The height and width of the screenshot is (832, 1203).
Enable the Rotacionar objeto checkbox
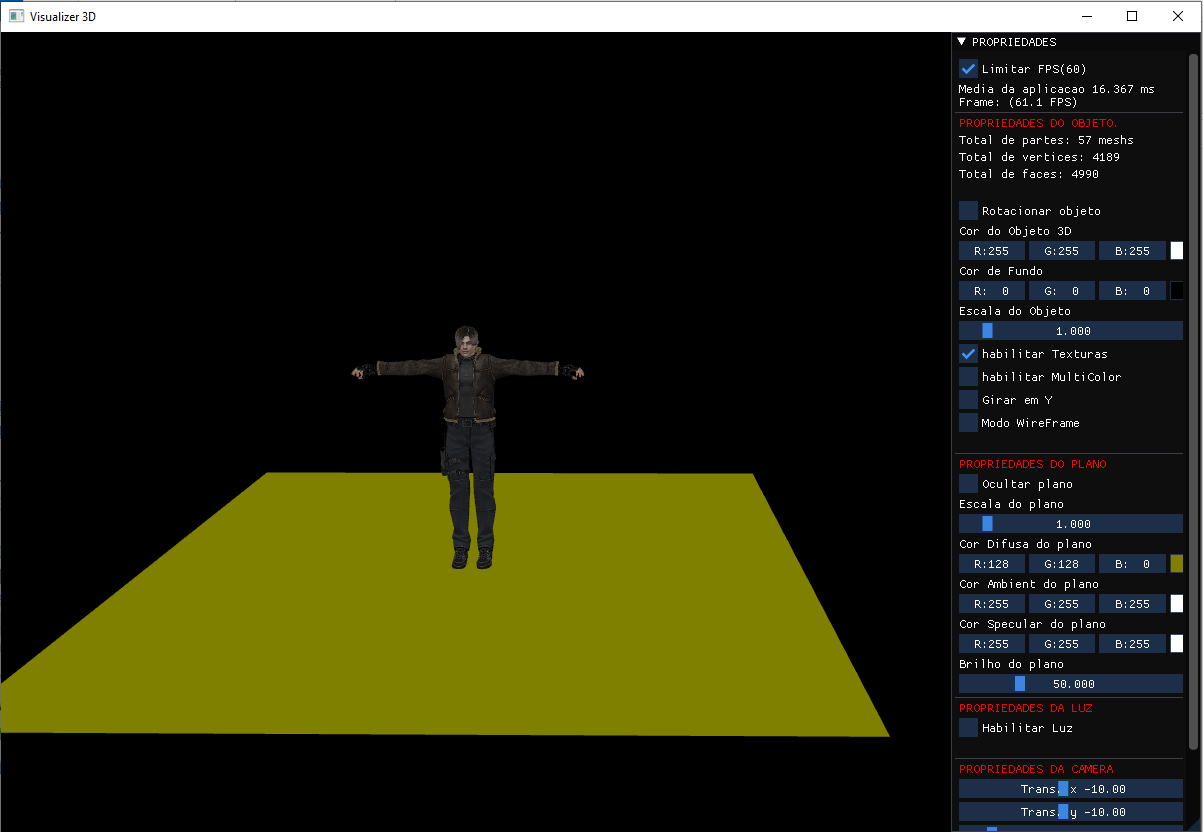tap(968, 210)
